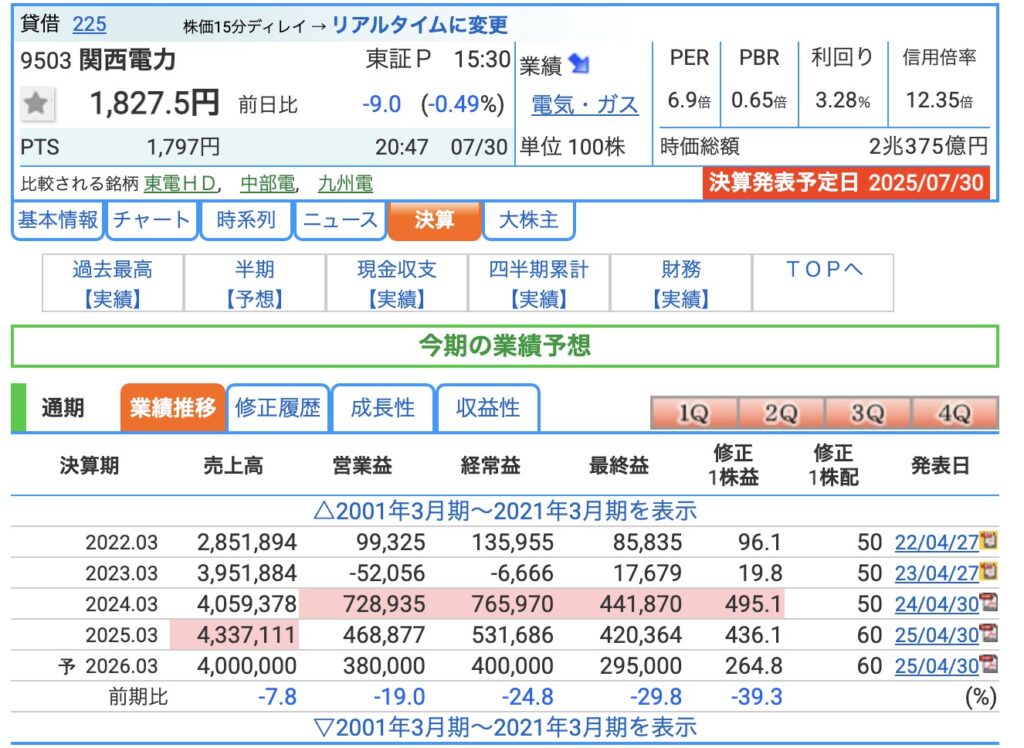Click the 決算発表予定日 2025/07/30 banner
The width and height of the screenshot is (1024, 748).
(846, 183)
